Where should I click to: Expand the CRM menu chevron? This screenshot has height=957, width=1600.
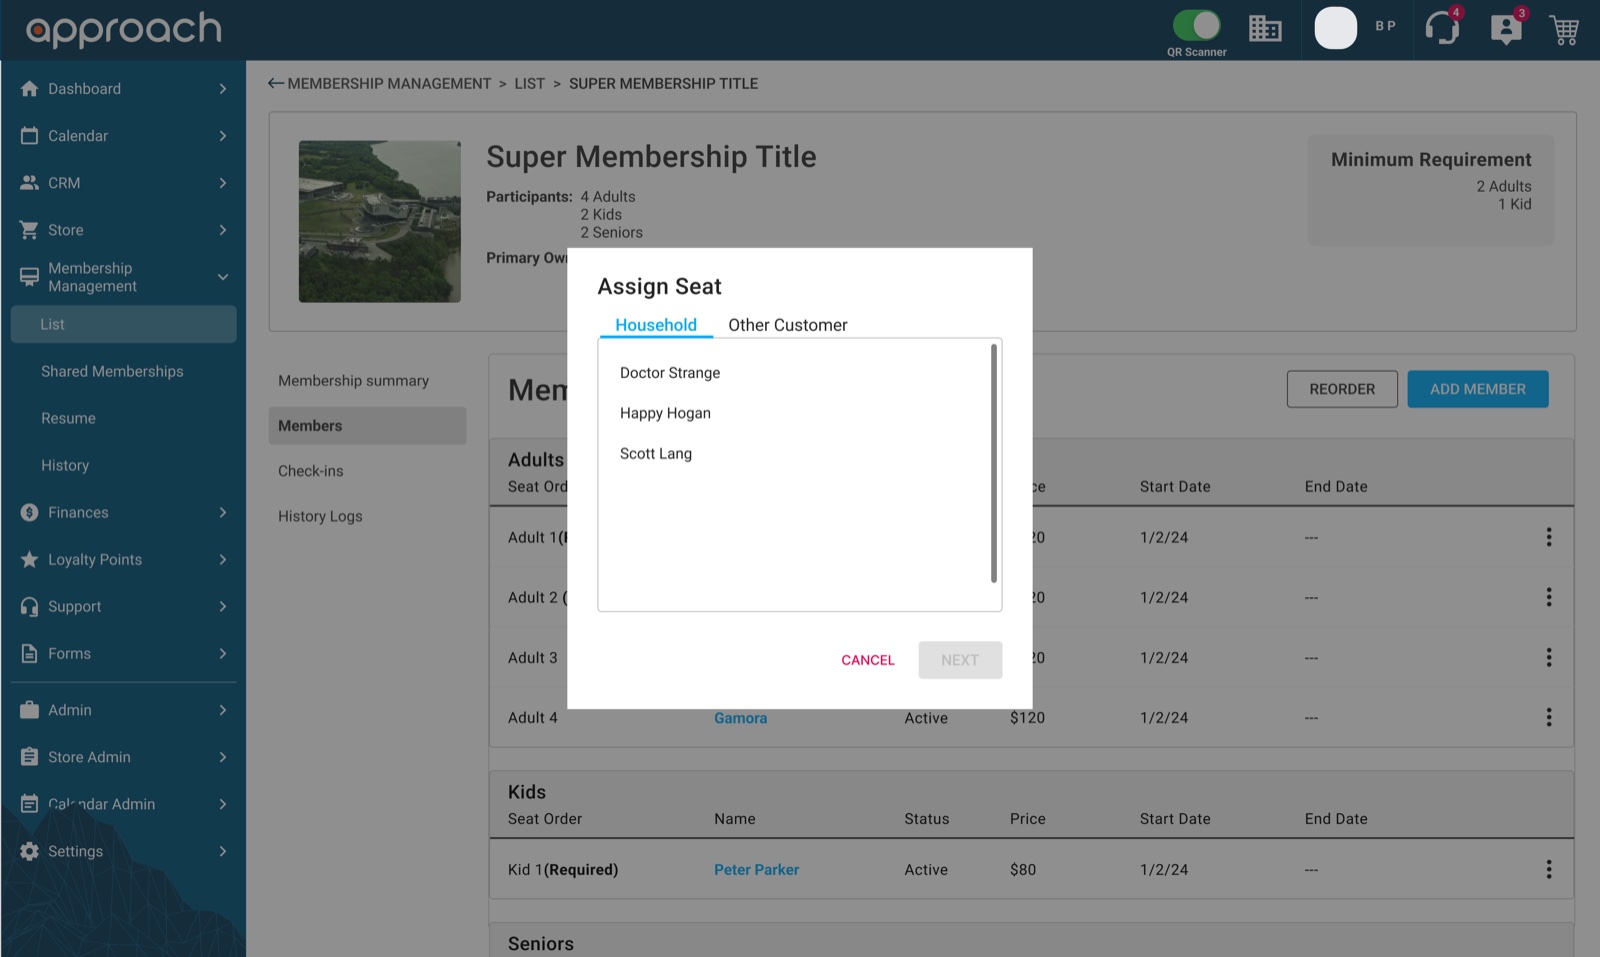point(223,182)
